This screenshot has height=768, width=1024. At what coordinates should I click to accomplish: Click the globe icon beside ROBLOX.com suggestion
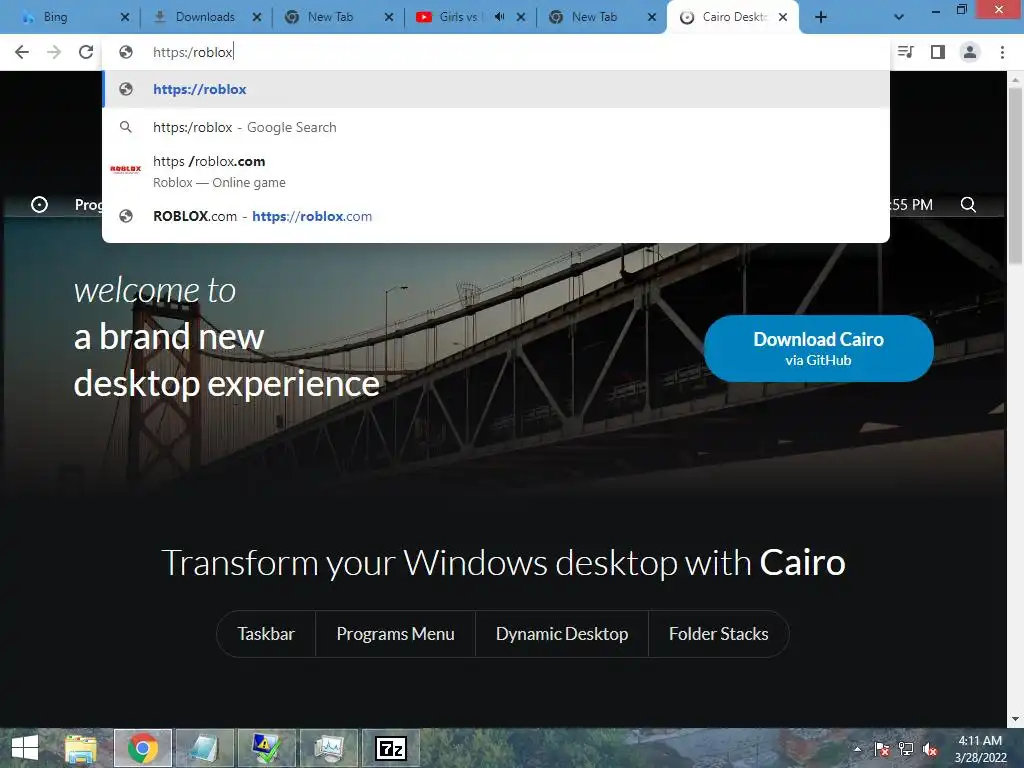(x=126, y=216)
